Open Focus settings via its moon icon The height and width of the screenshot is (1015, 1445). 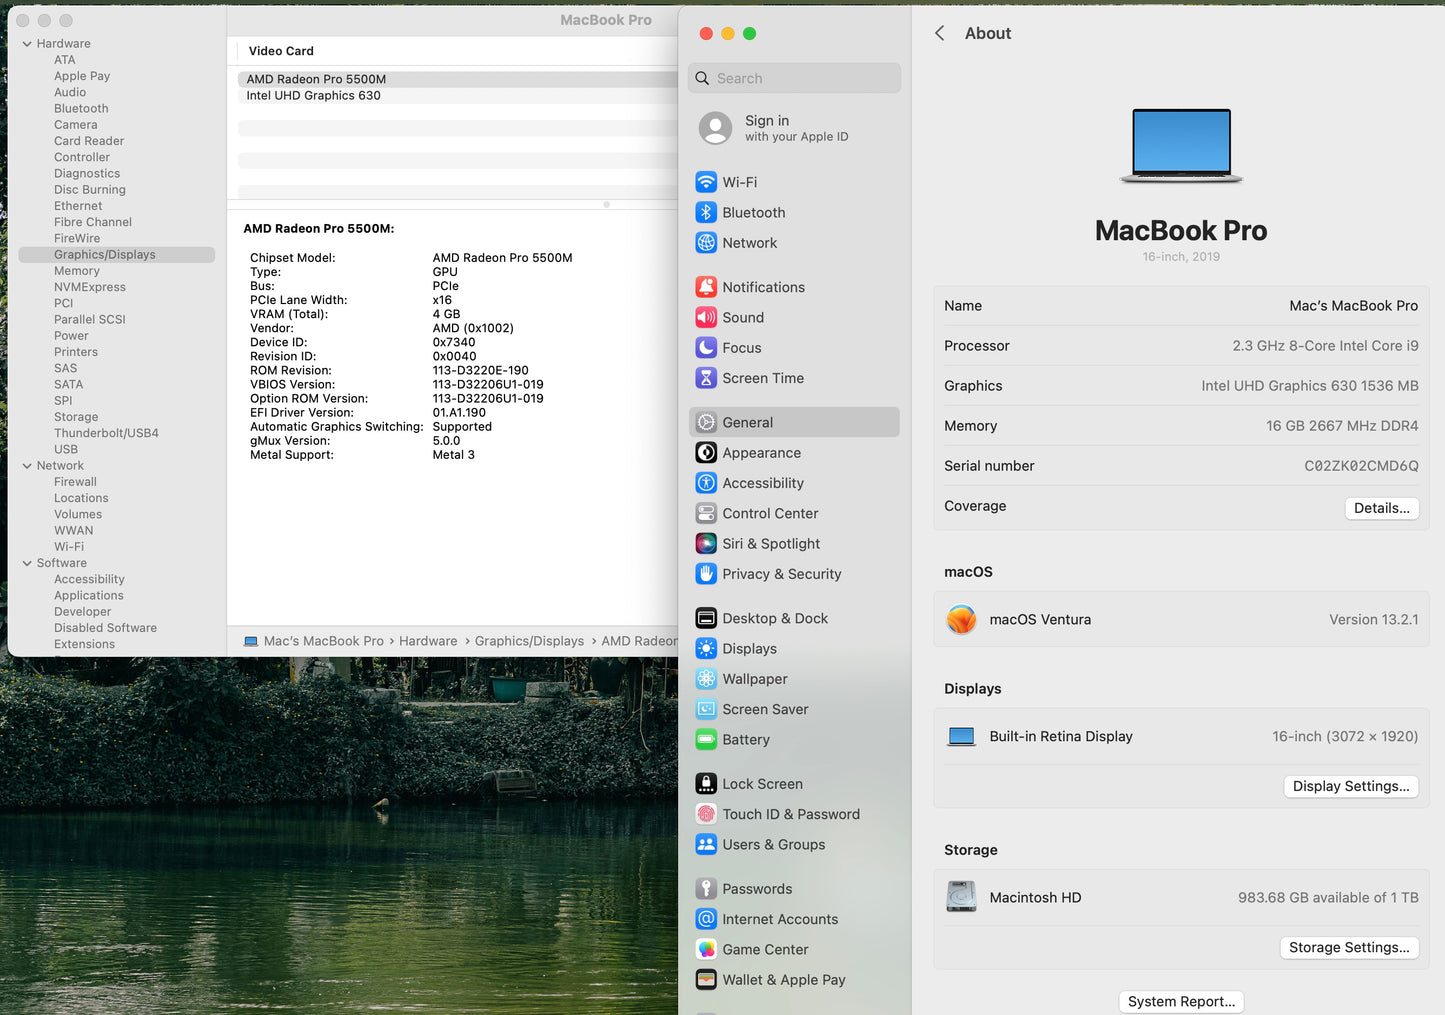(706, 347)
